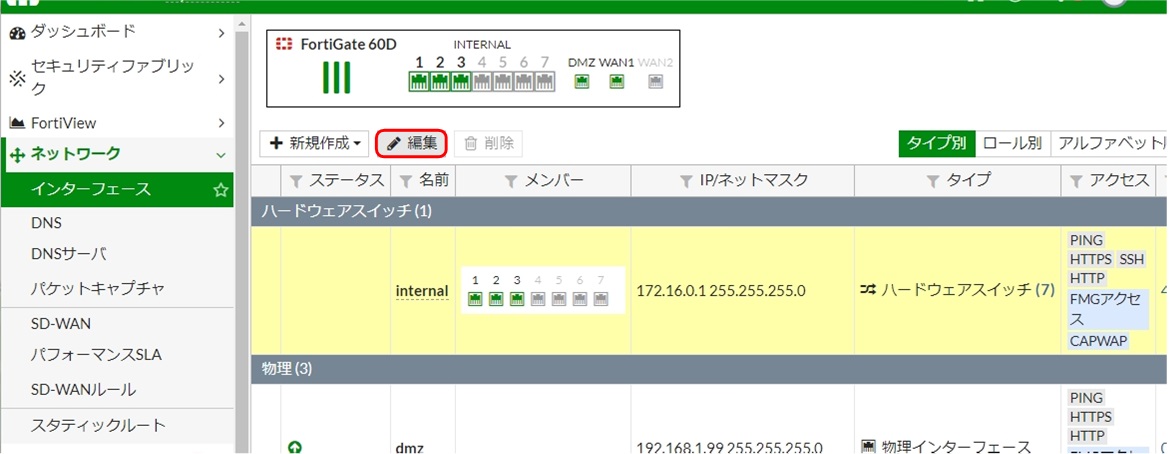The height and width of the screenshot is (454, 1169).
Task: Switch view to ロール別
Action: coord(1012,143)
